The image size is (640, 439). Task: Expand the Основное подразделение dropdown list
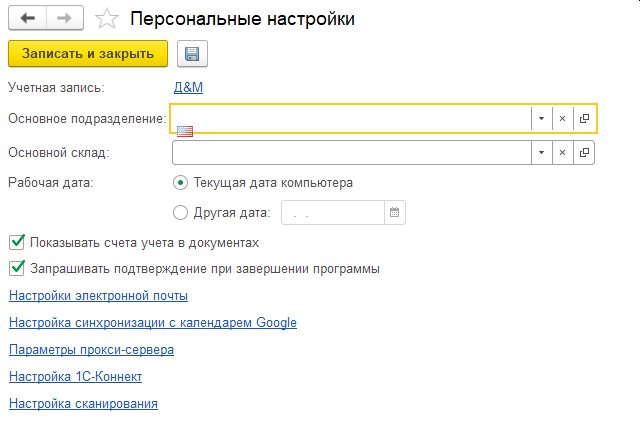[542, 118]
